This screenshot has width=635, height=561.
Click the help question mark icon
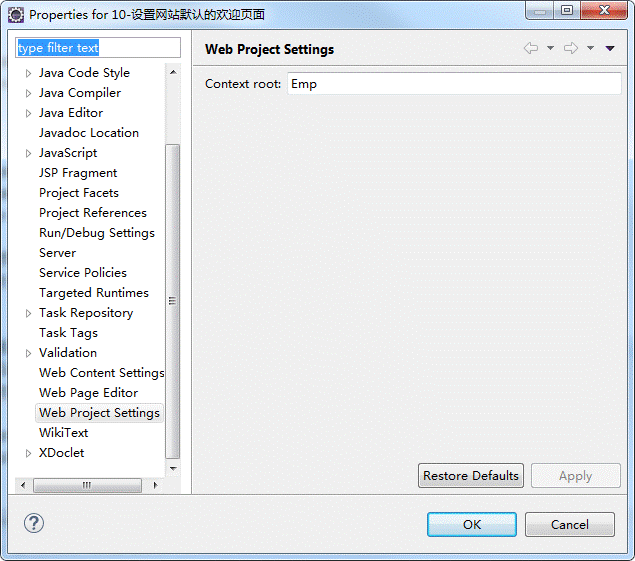(34, 523)
